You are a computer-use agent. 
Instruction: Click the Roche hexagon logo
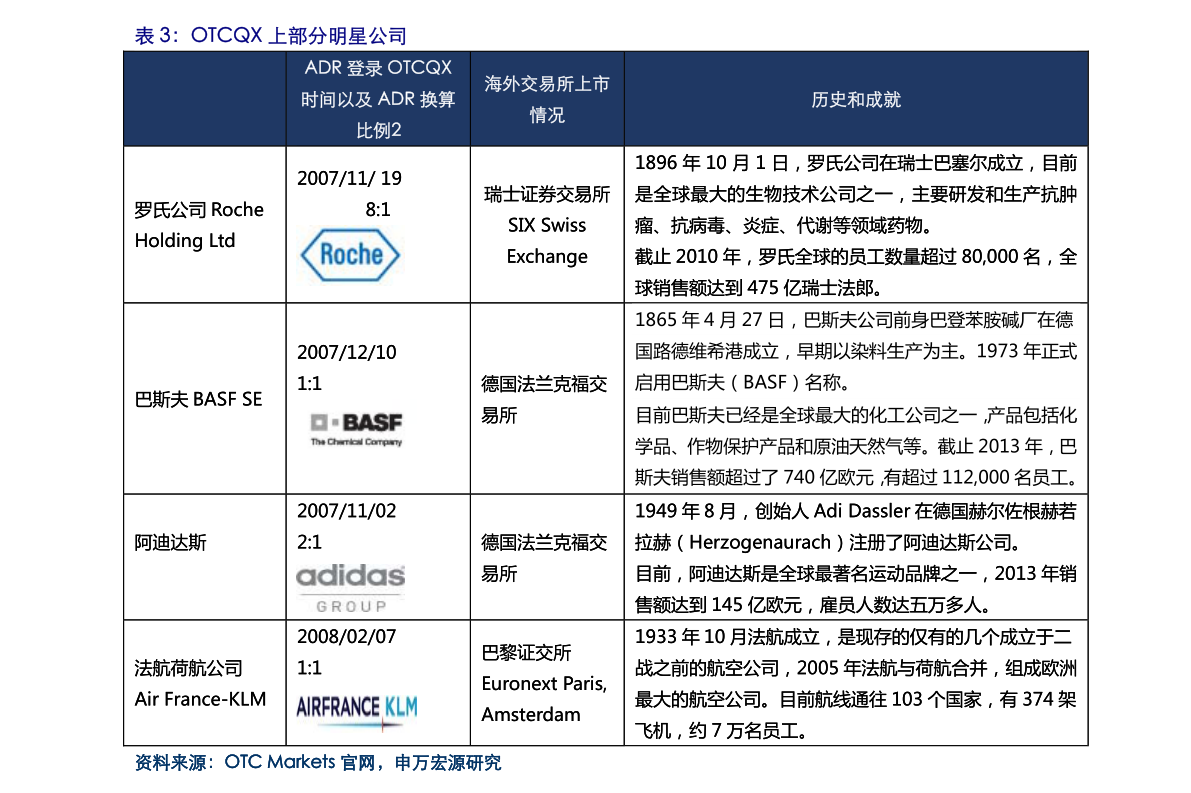click(x=350, y=255)
